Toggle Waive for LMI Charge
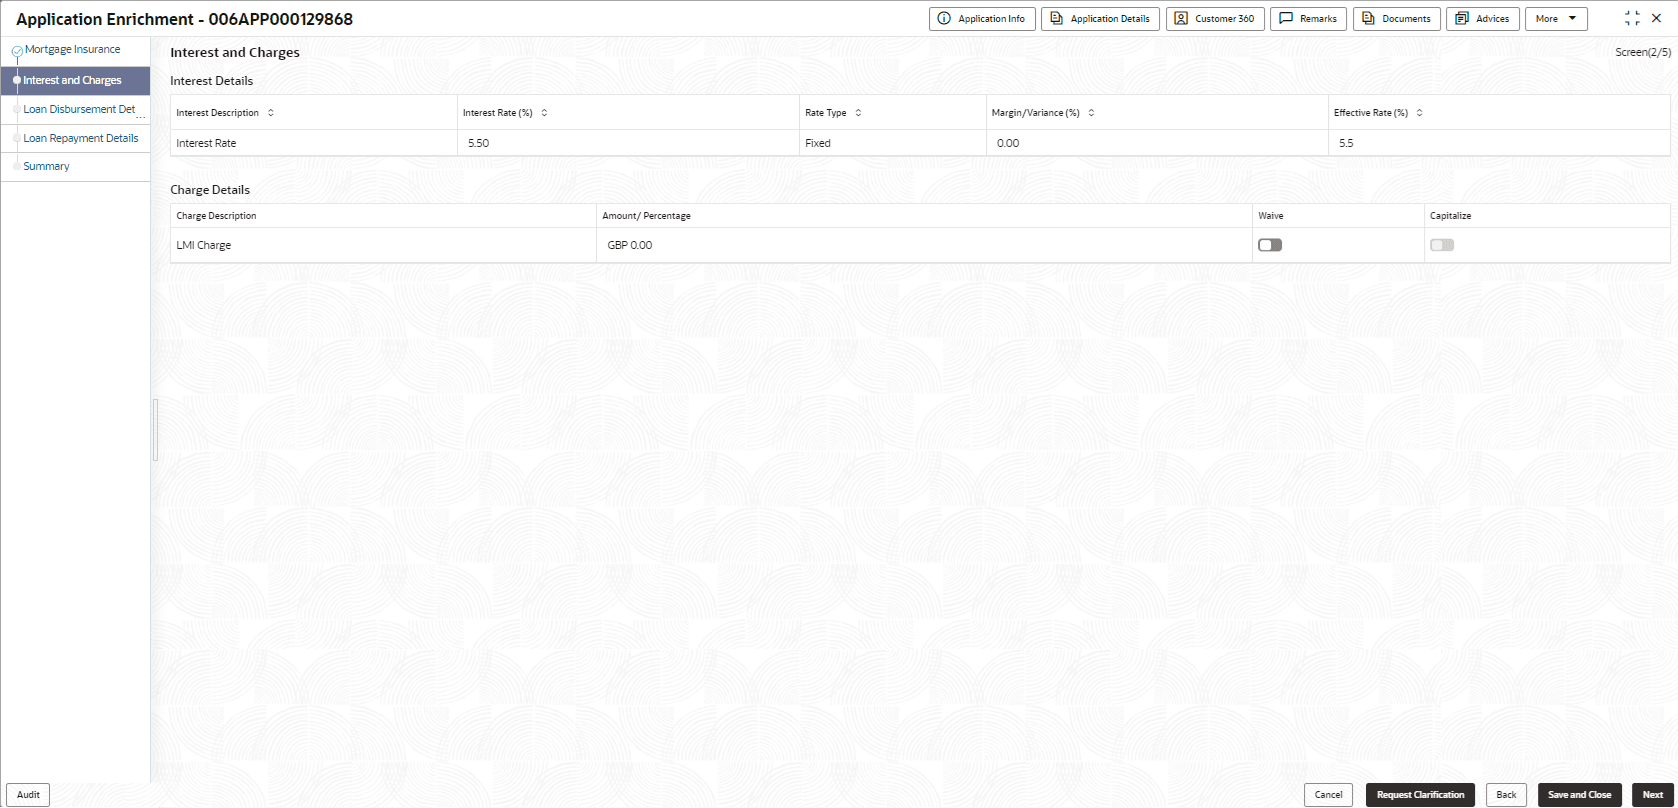Screen dimensions: 1678x808 pos(1270,245)
